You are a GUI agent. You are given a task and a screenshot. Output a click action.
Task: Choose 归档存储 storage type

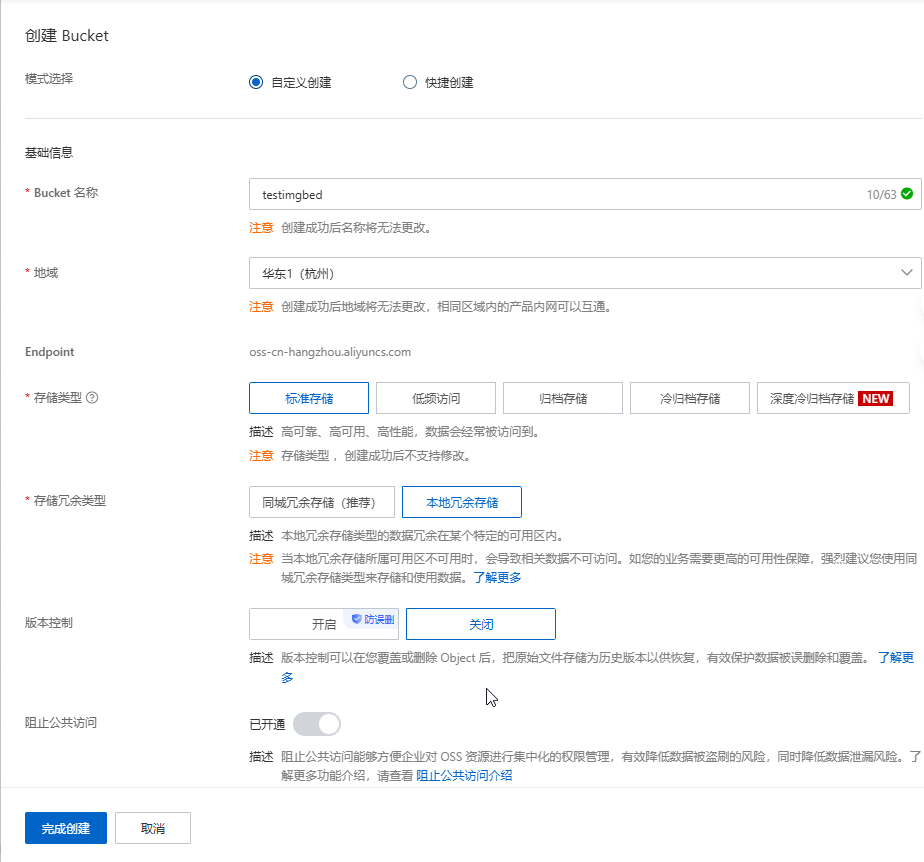coord(563,398)
